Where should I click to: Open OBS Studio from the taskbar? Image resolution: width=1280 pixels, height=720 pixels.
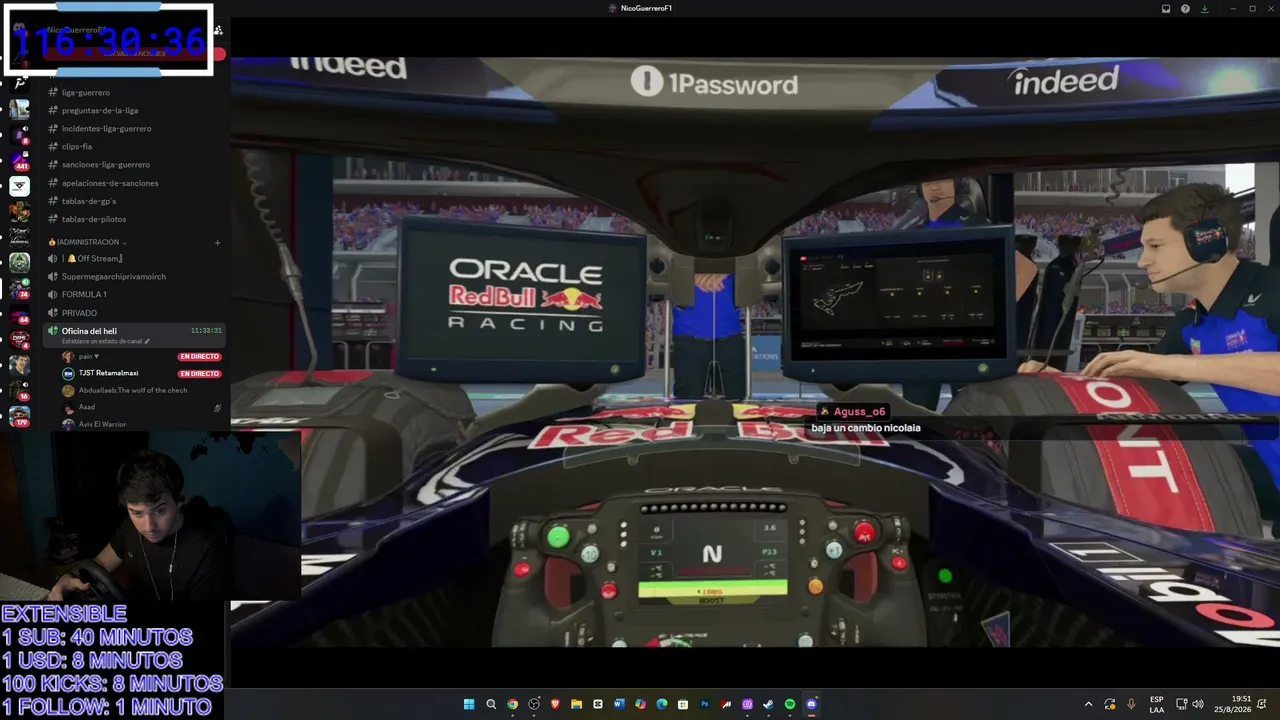point(534,704)
